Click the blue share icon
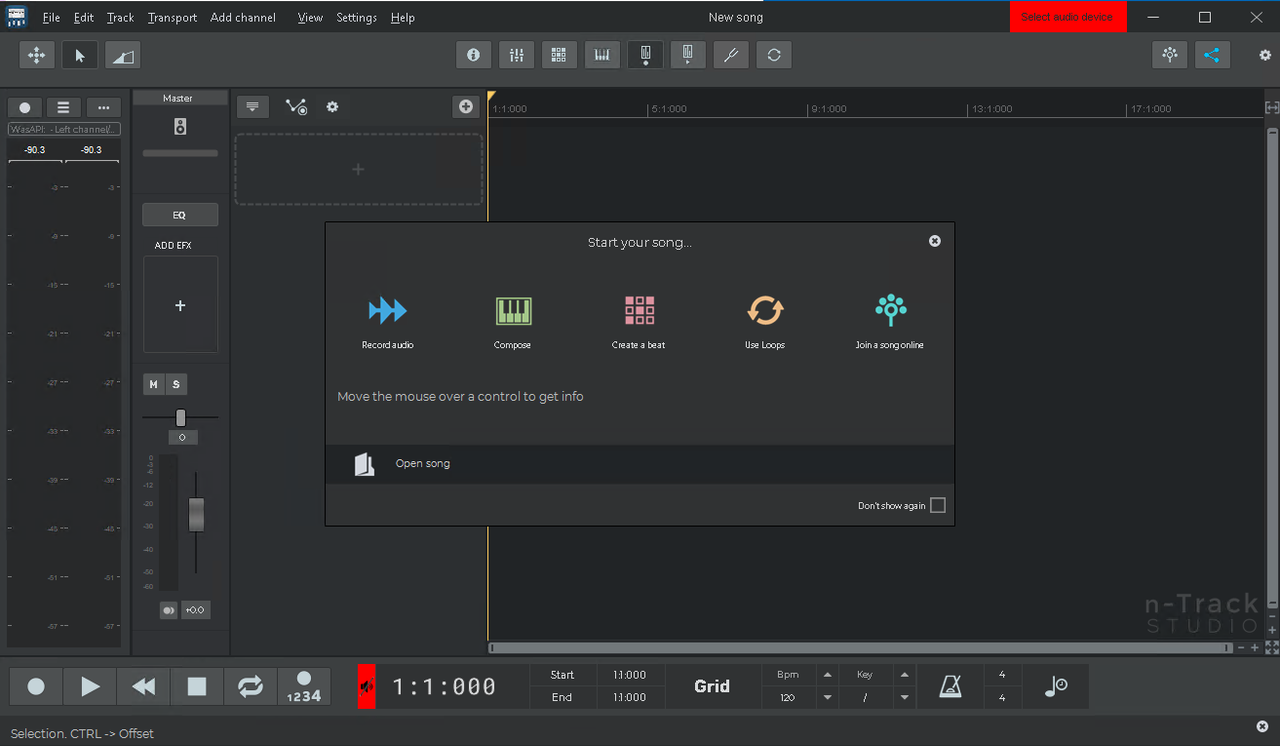This screenshot has width=1280, height=746. [1212, 55]
